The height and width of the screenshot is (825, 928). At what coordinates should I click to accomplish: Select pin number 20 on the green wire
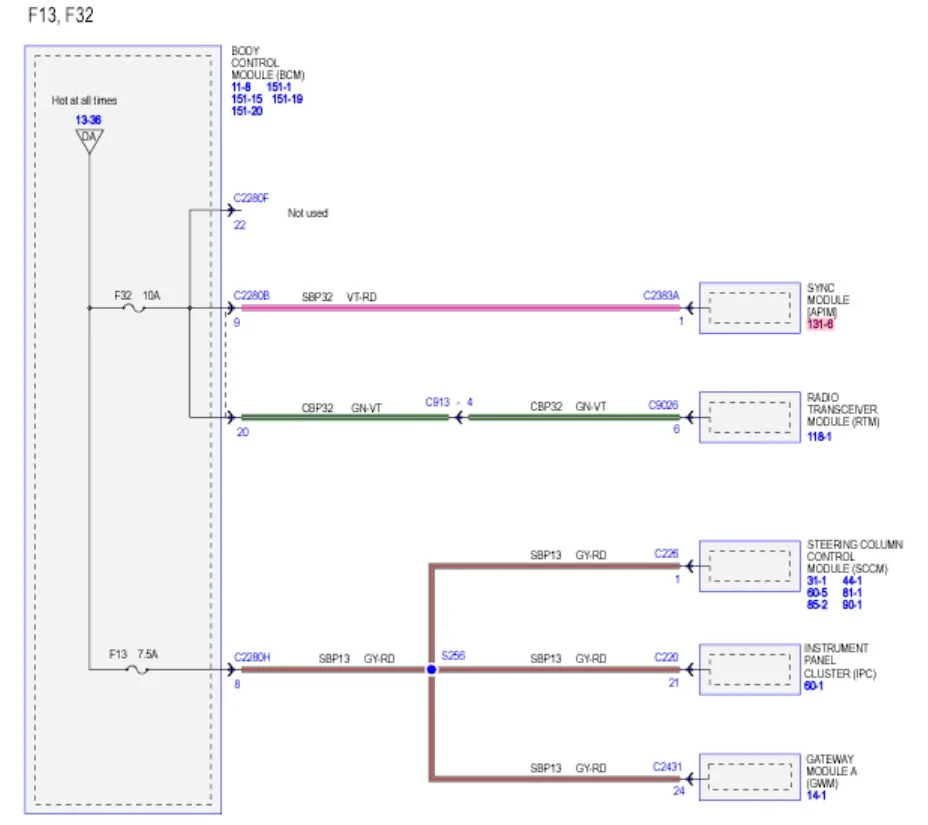[x=243, y=432]
